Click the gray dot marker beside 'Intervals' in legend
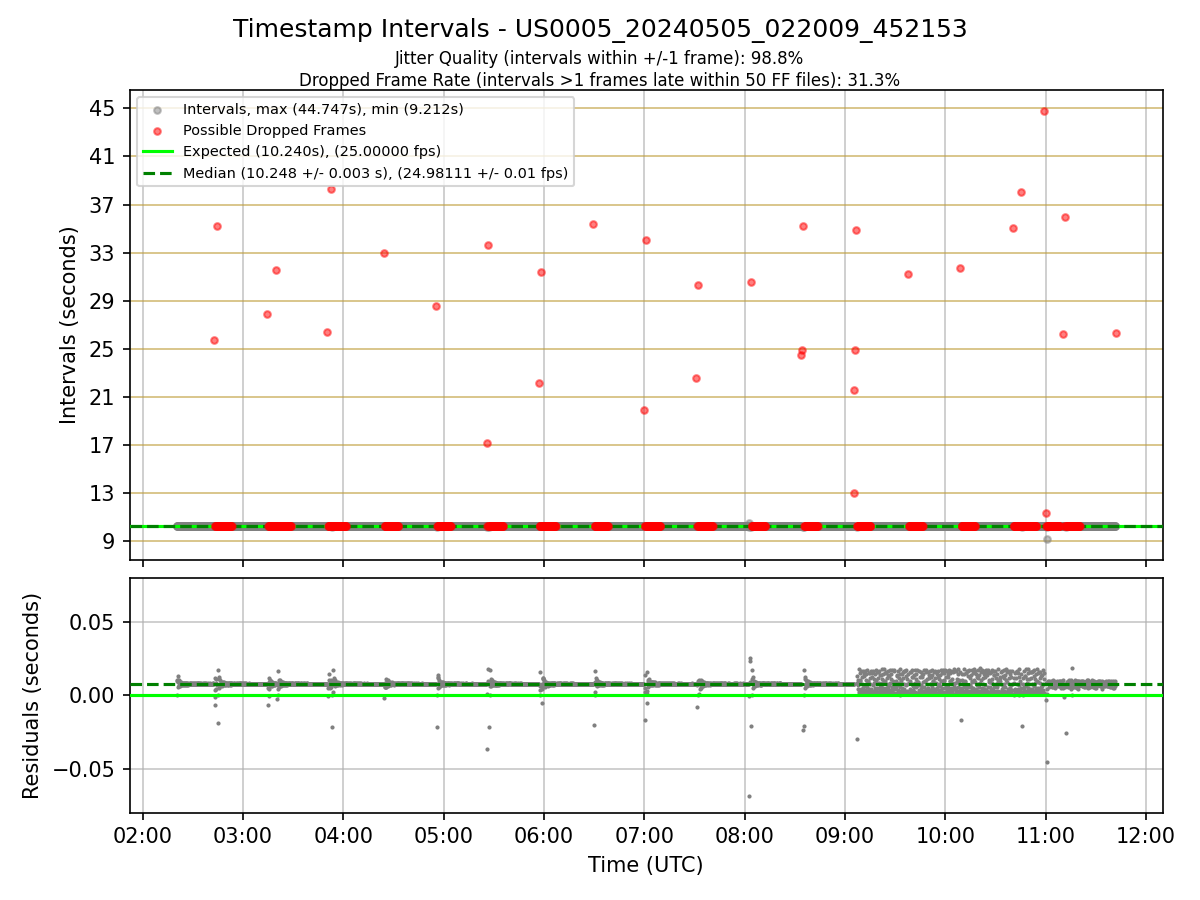The height and width of the screenshot is (900, 1200). pyautogui.click(x=157, y=109)
